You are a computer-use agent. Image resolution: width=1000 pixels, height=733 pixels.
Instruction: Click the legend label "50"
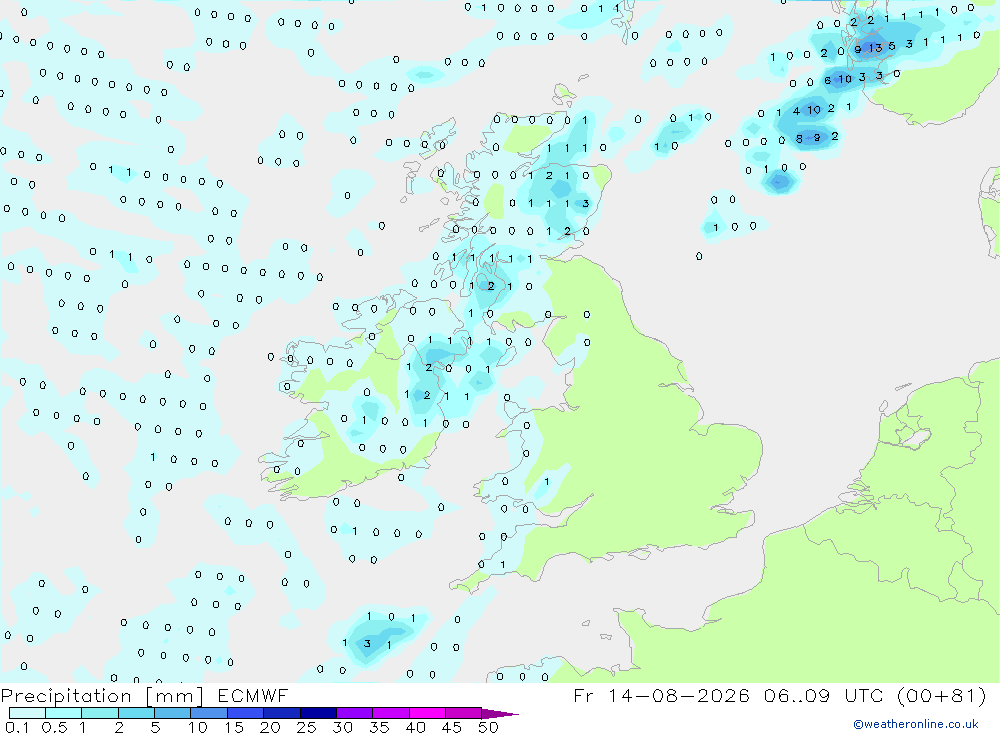tap(488, 727)
